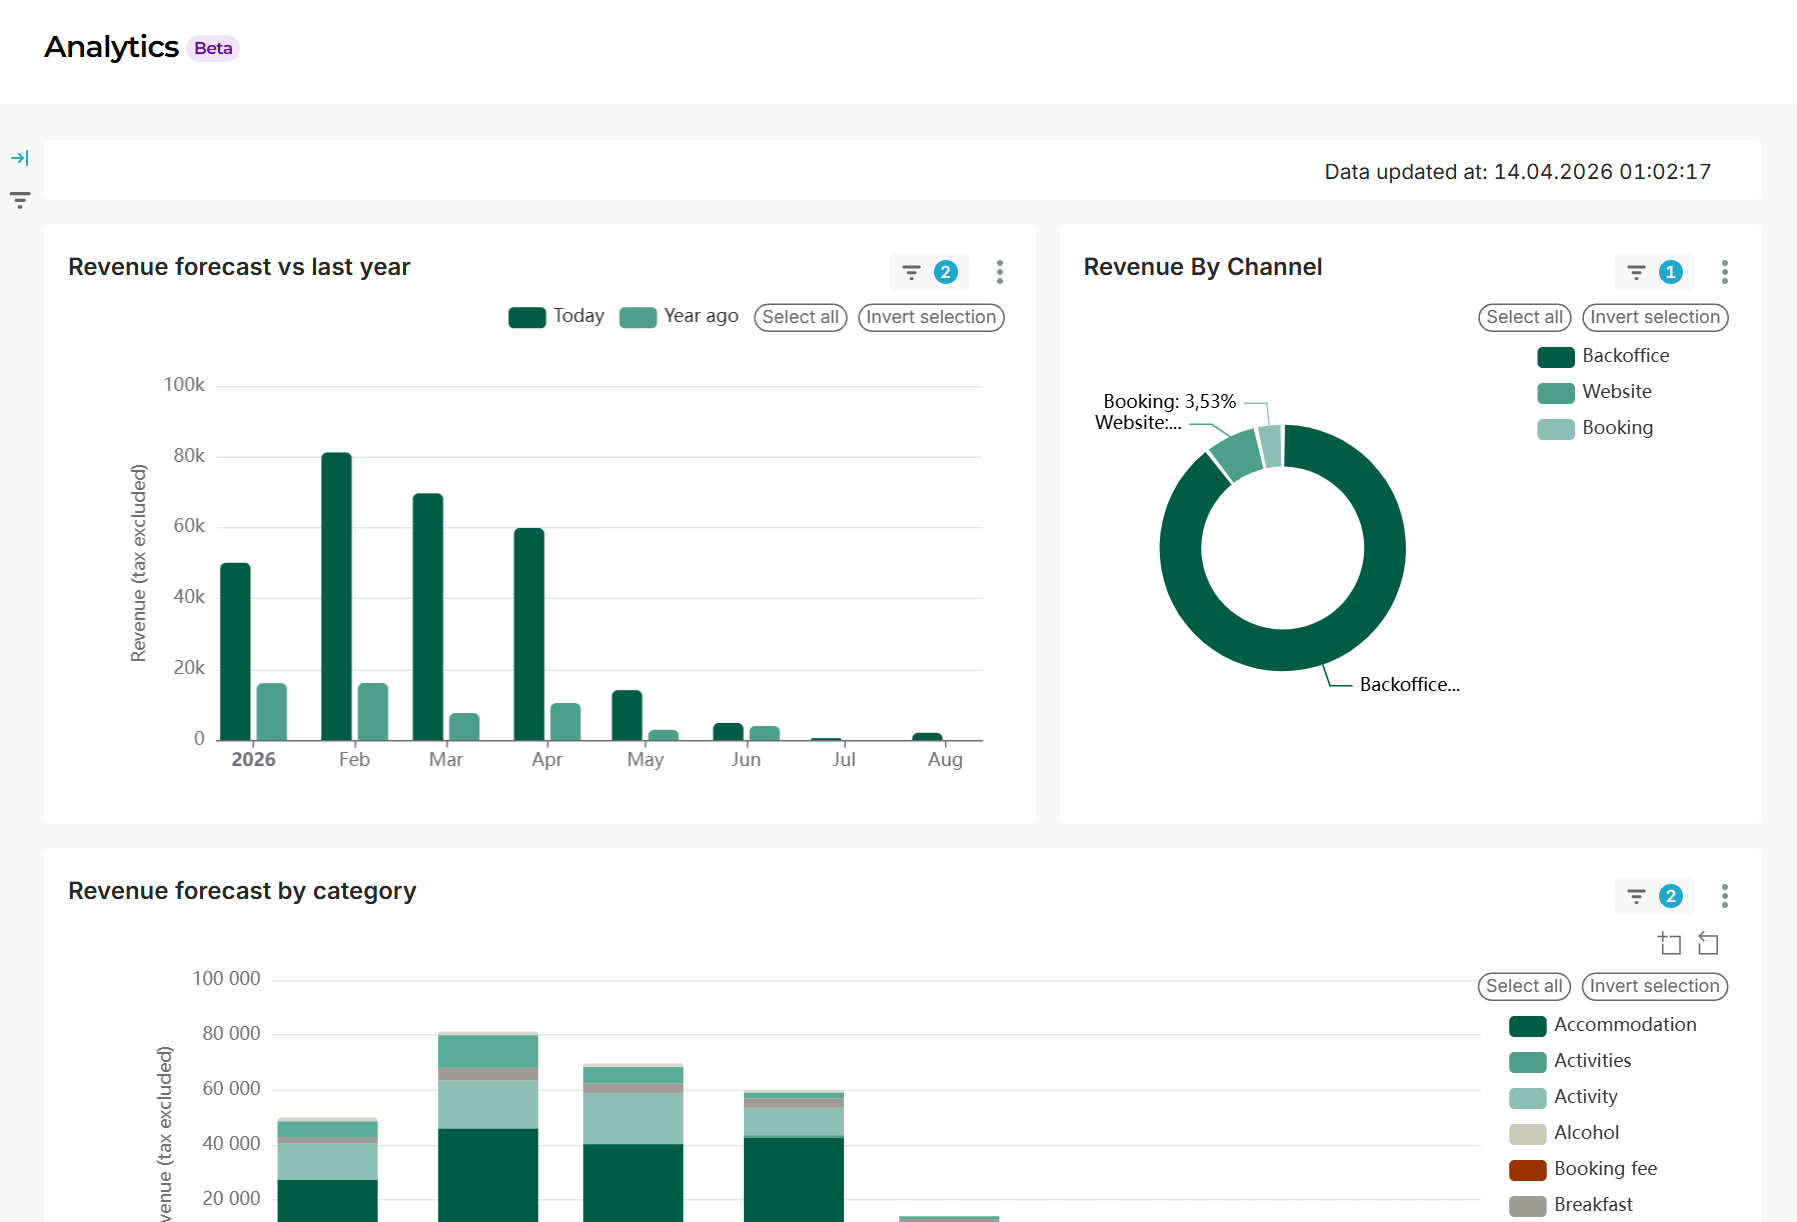Open the dashboard filter icon in left rail
The image size is (1797, 1222).
tap(20, 200)
